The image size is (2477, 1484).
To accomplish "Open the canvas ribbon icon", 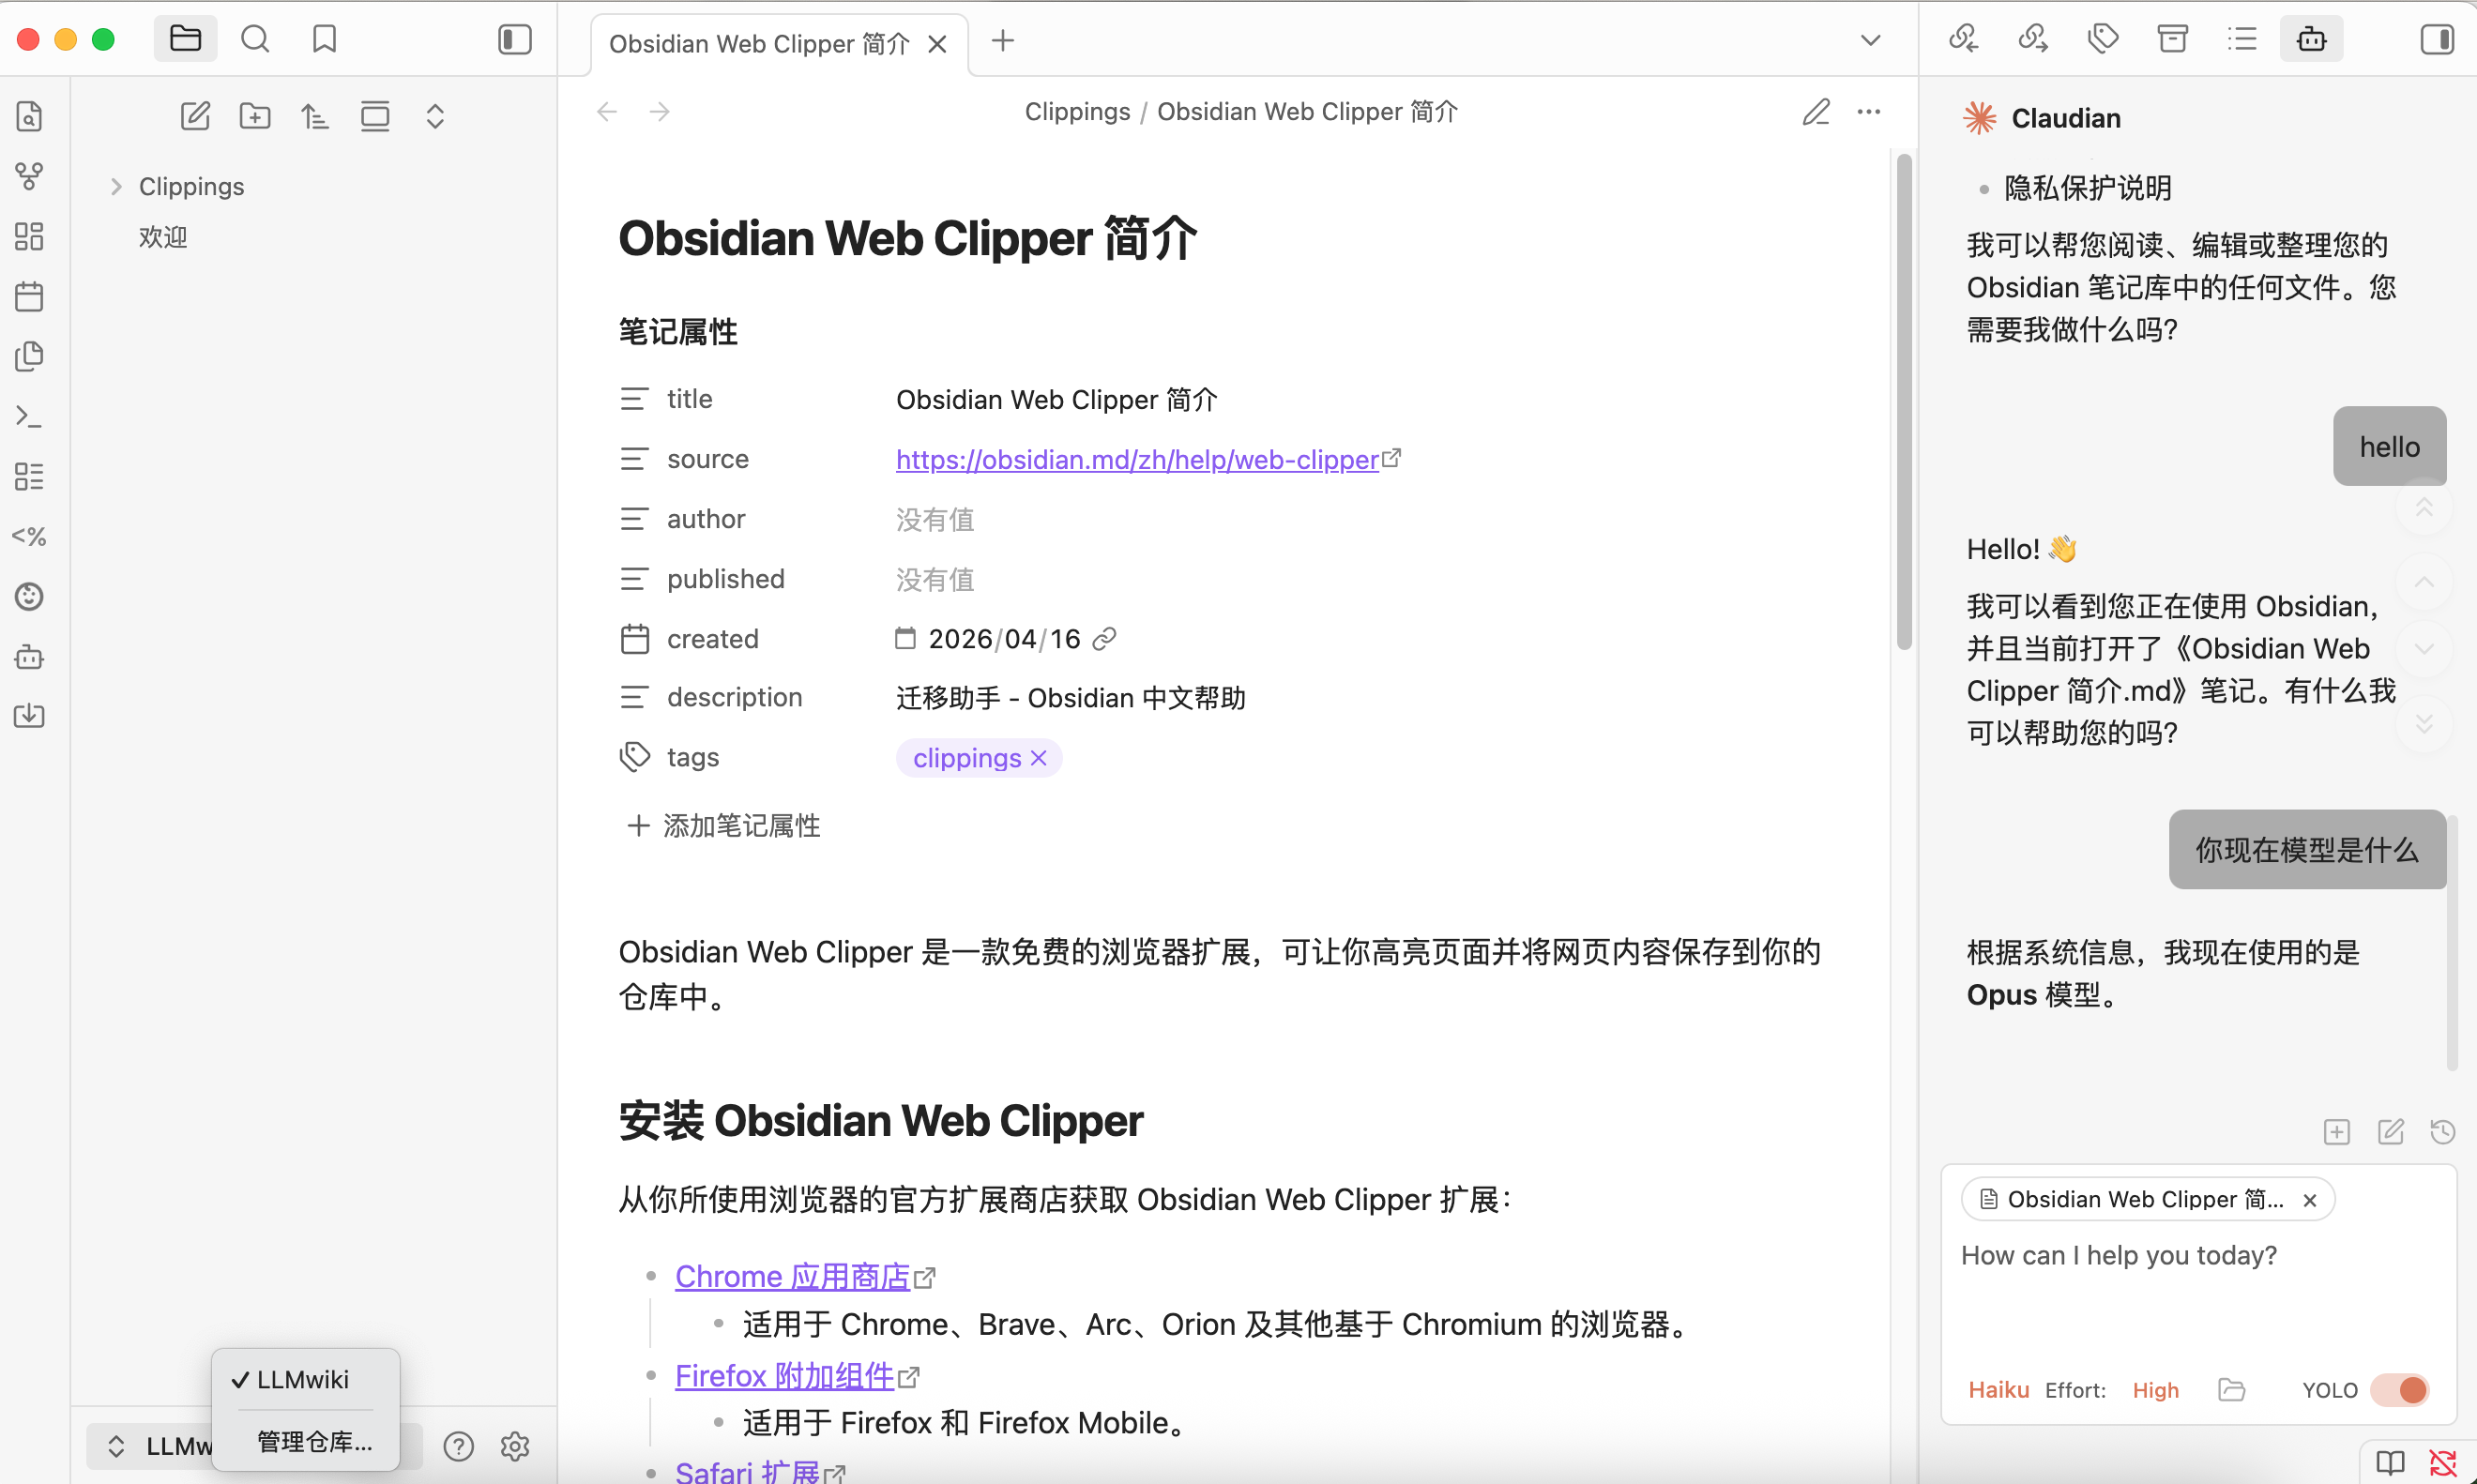I will (x=29, y=236).
